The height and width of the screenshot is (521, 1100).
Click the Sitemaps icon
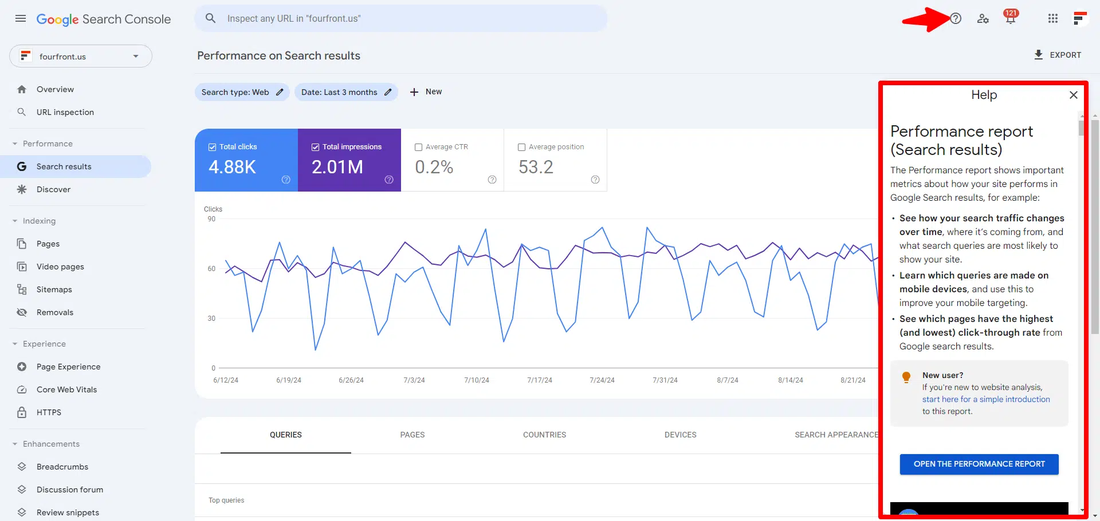(22, 290)
